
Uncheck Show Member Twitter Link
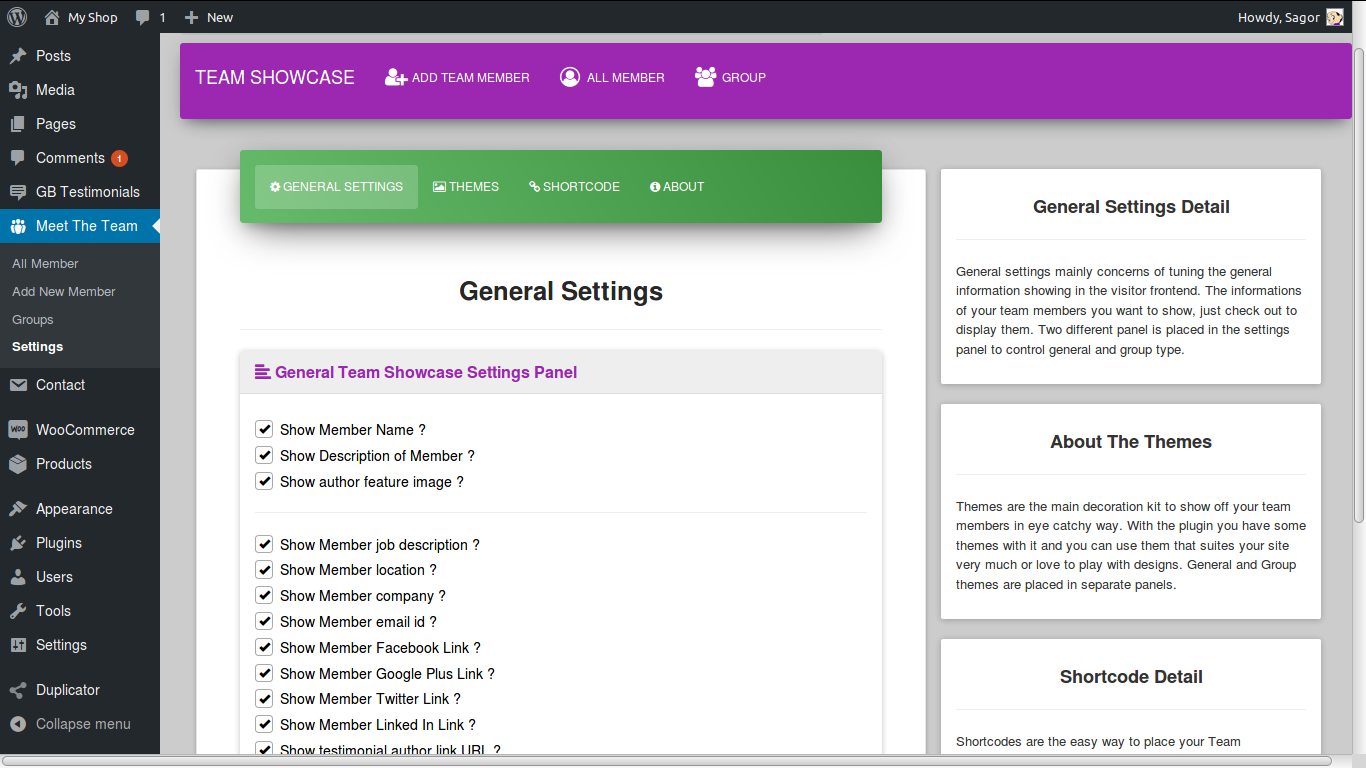(x=264, y=698)
